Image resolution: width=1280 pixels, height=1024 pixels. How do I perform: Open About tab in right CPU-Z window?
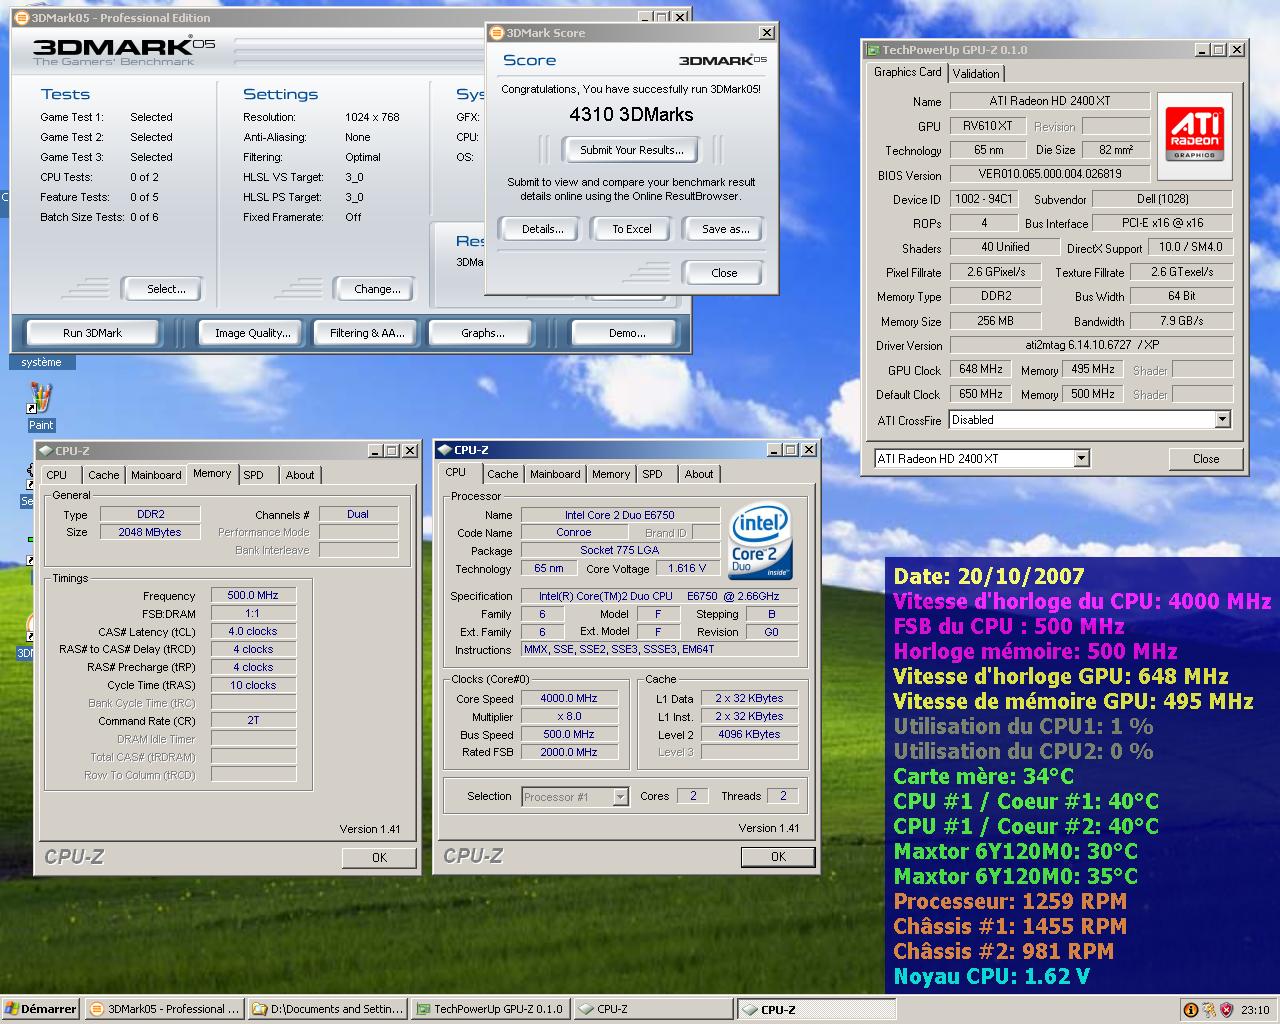click(699, 474)
